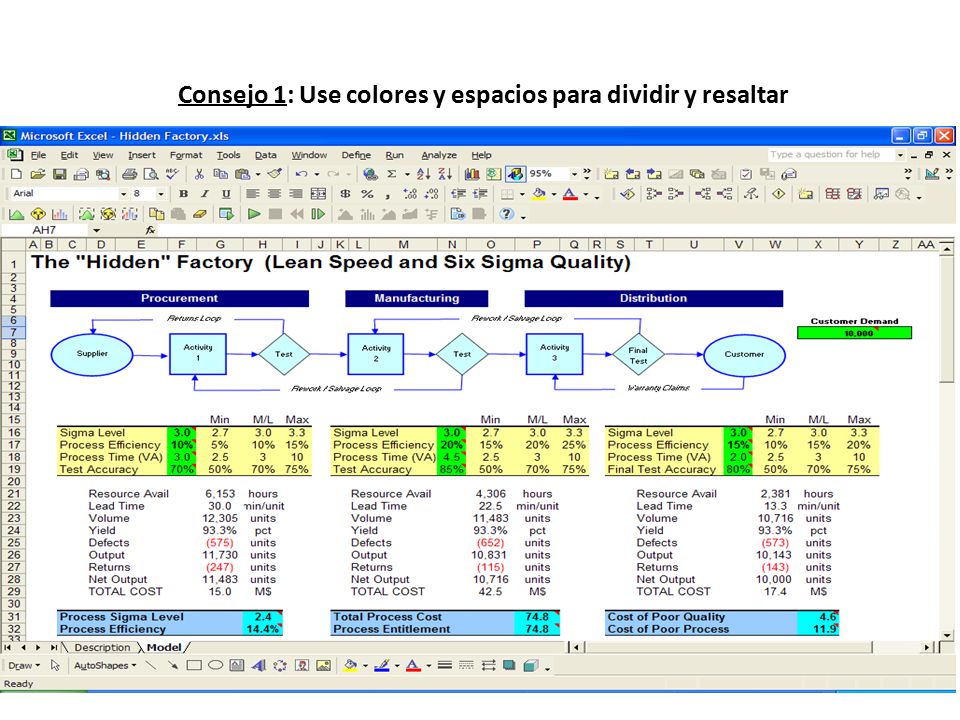Click the vertical scrollbar down arrow
The height and width of the screenshot is (720, 960).
[x=947, y=635]
